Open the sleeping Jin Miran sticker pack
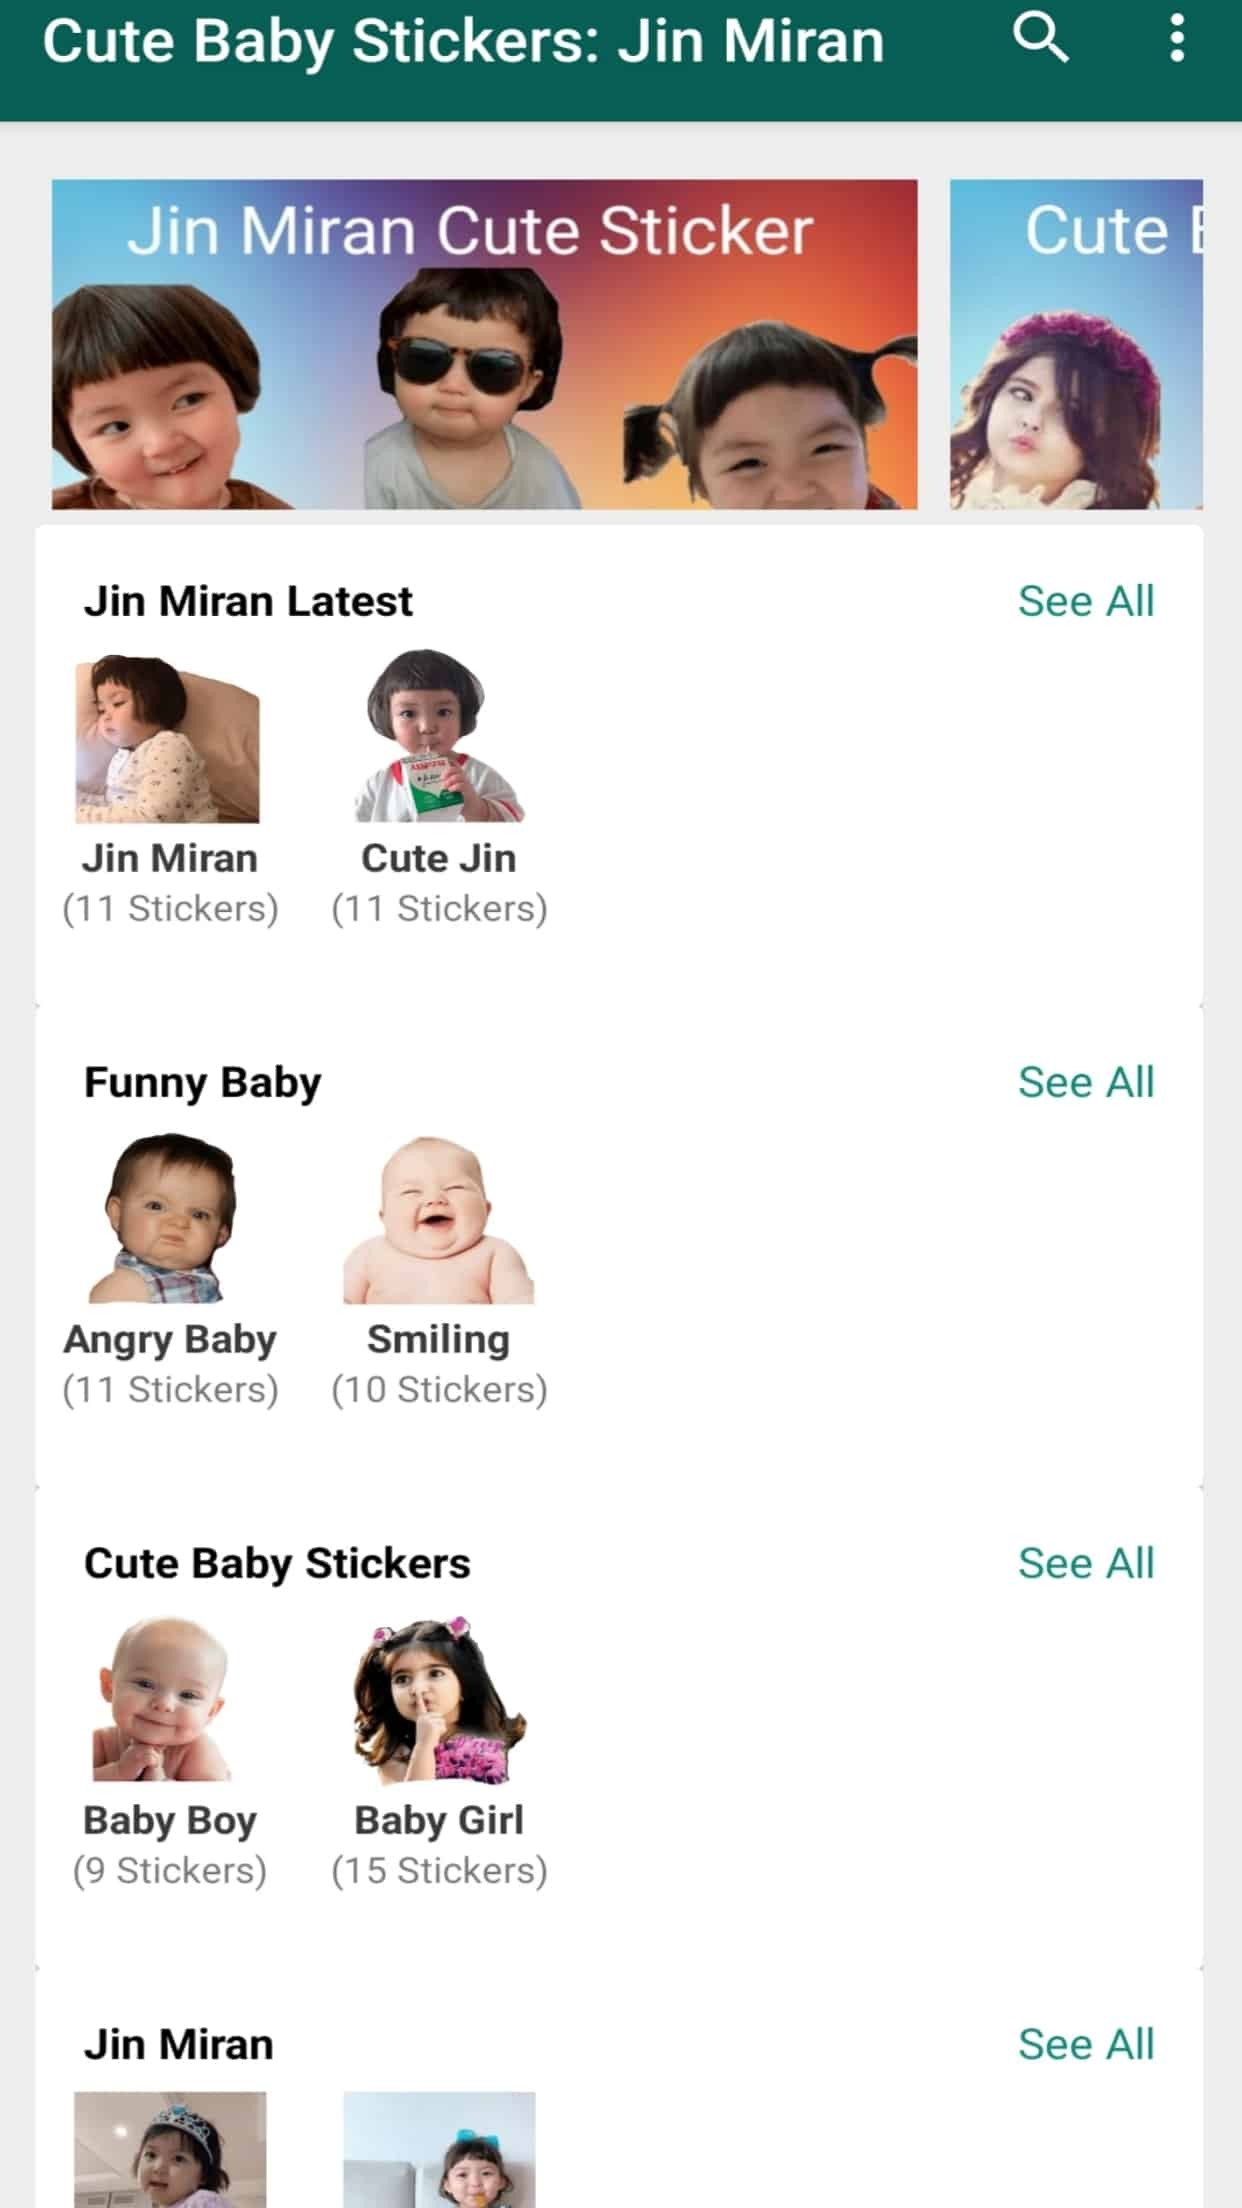The image size is (1242, 2208). pos(168,740)
